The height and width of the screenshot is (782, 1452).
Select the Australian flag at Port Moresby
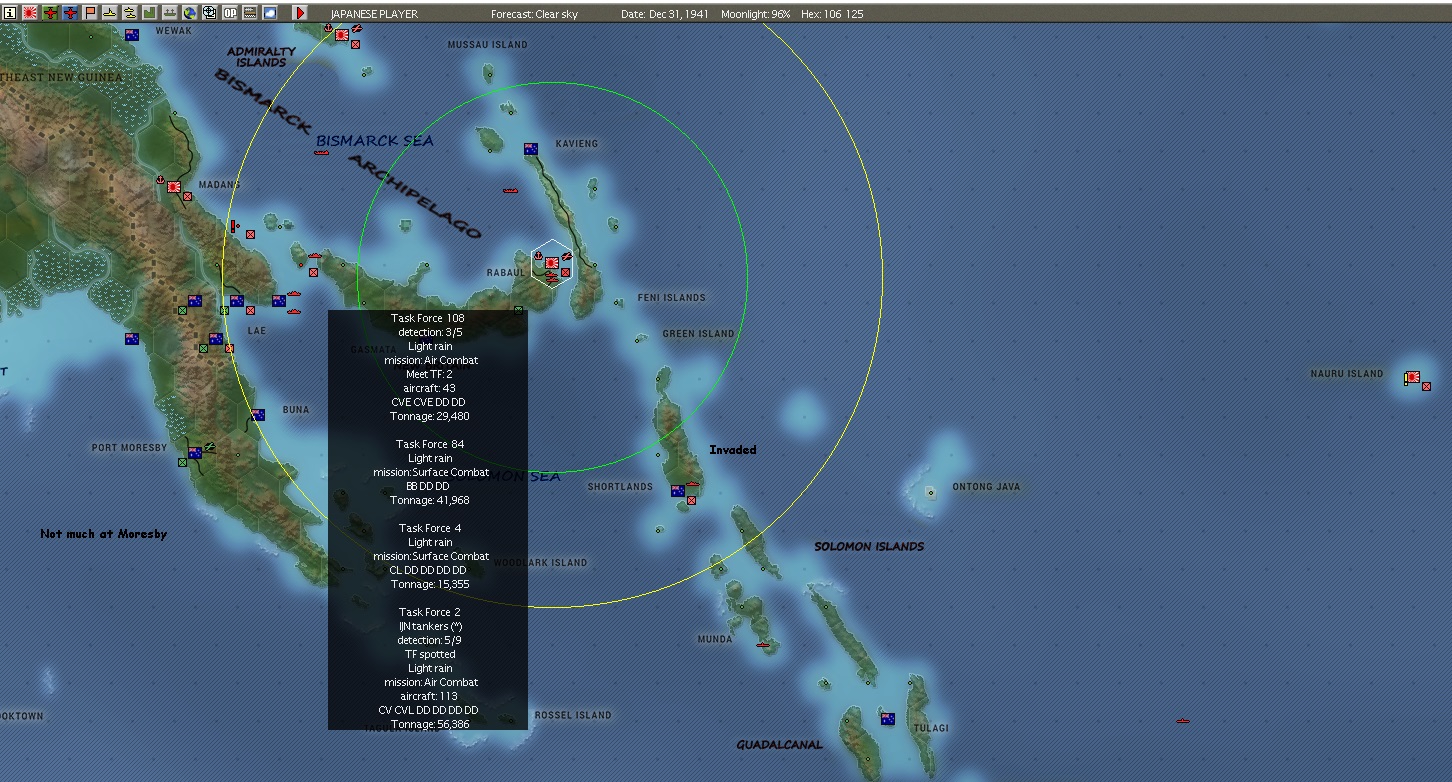click(x=195, y=453)
